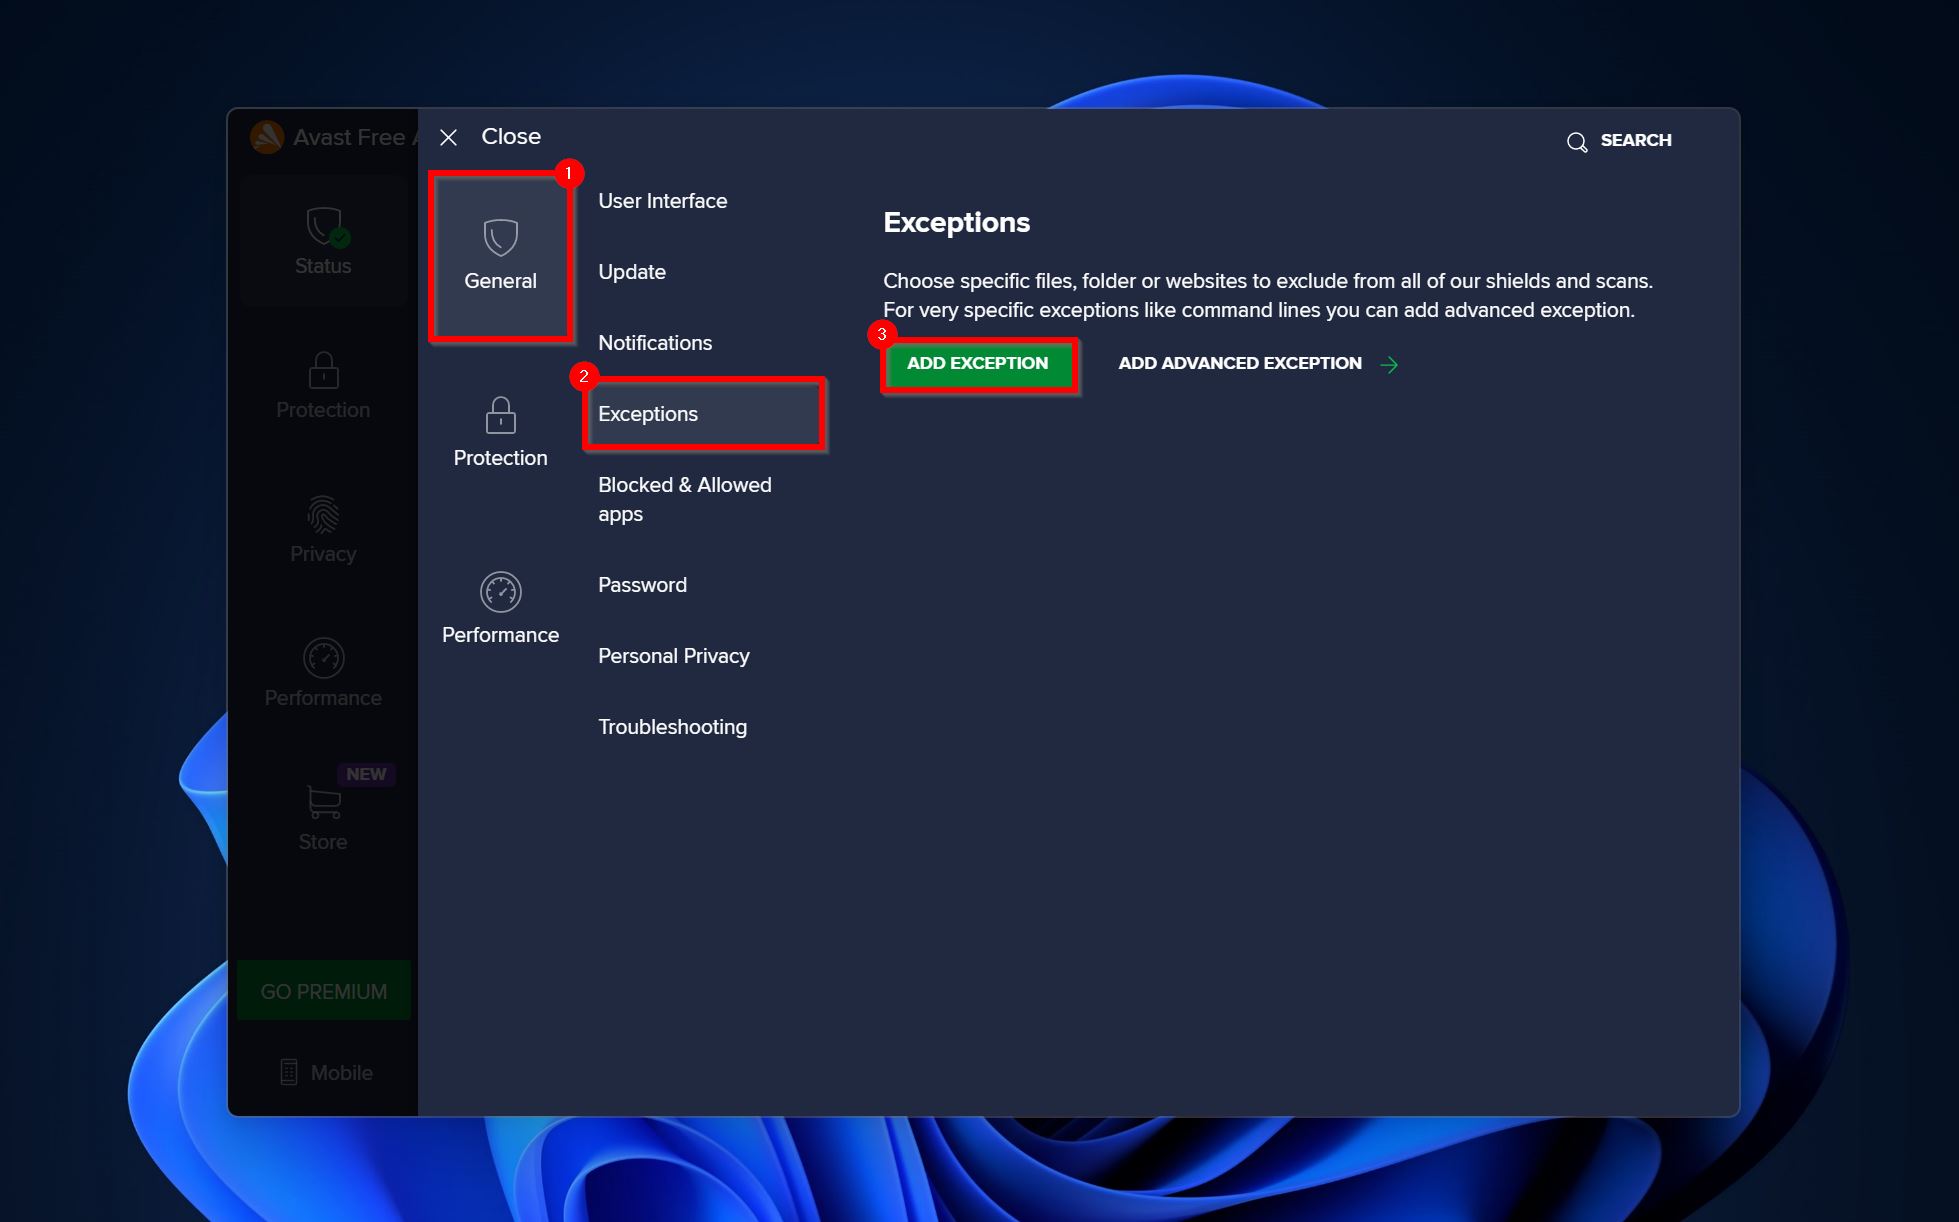Toggle GO PREMIUM upgrade option

click(x=325, y=991)
